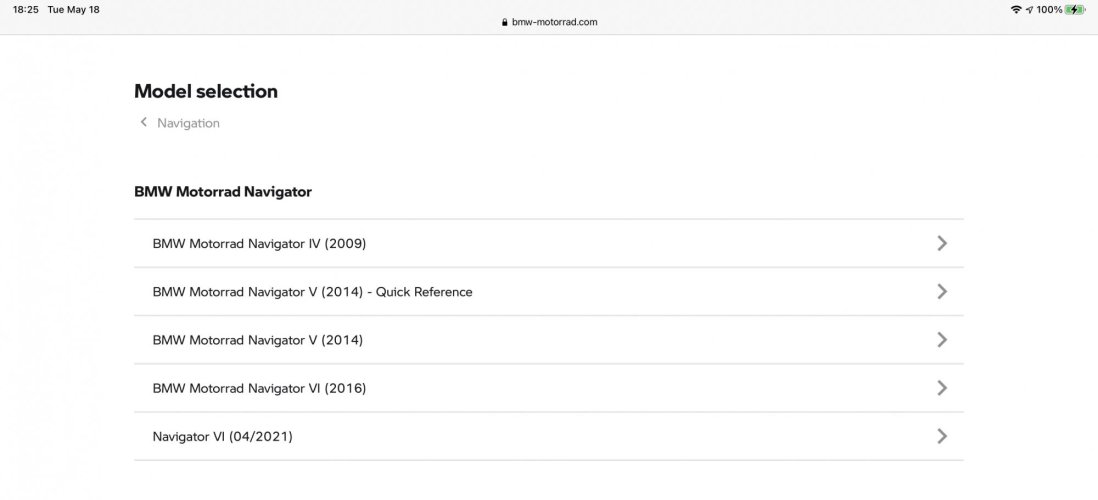
Task: Click chevron on Navigator VI (2016) row
Action: pos(942,388)
